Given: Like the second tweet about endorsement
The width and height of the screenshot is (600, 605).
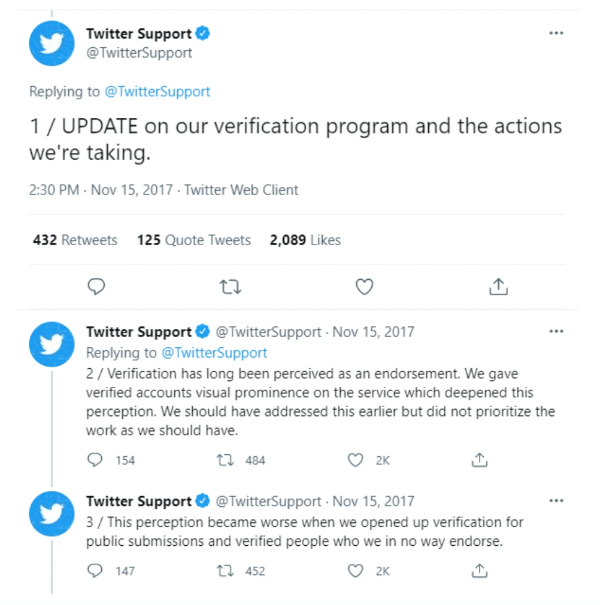Looking at the screenshot, I should 355,460.
